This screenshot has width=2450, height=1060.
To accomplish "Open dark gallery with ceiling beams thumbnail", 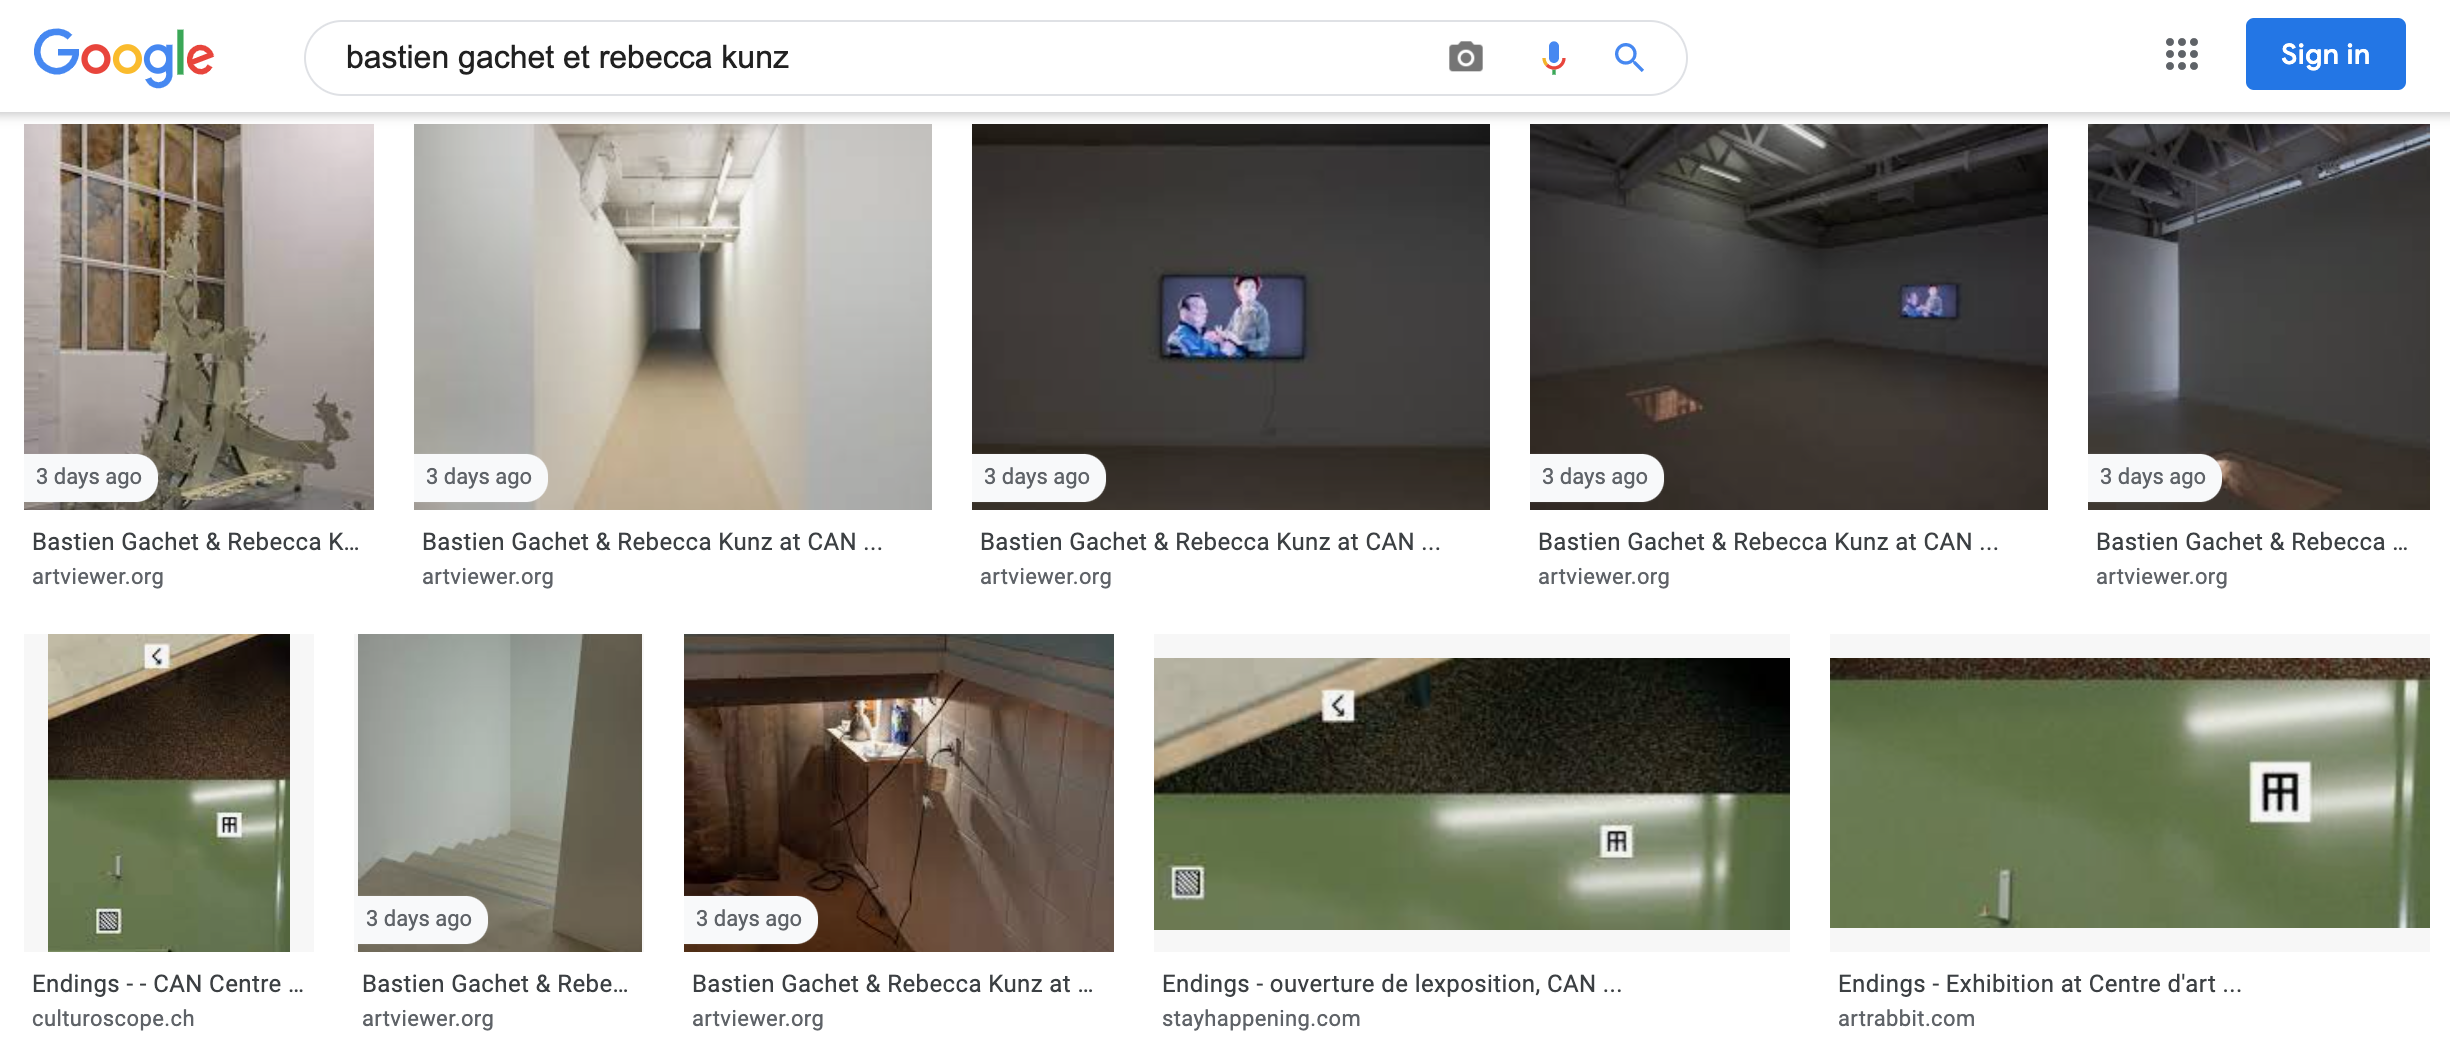I will point(2259,317).
